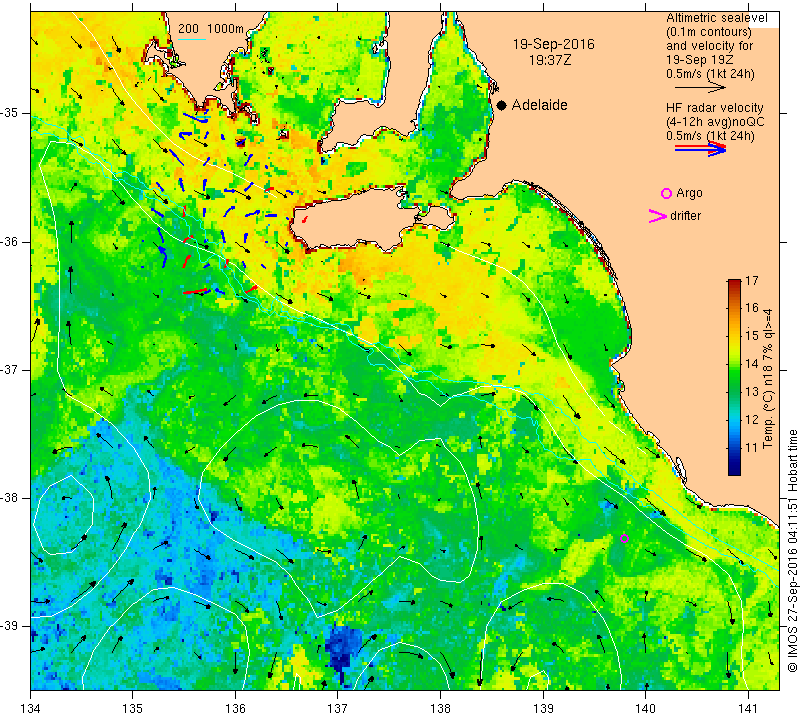Click the 'HF radar velocity' legend heading
The height and width of the screenshot is (720, 800).
[x=714, y=108]
